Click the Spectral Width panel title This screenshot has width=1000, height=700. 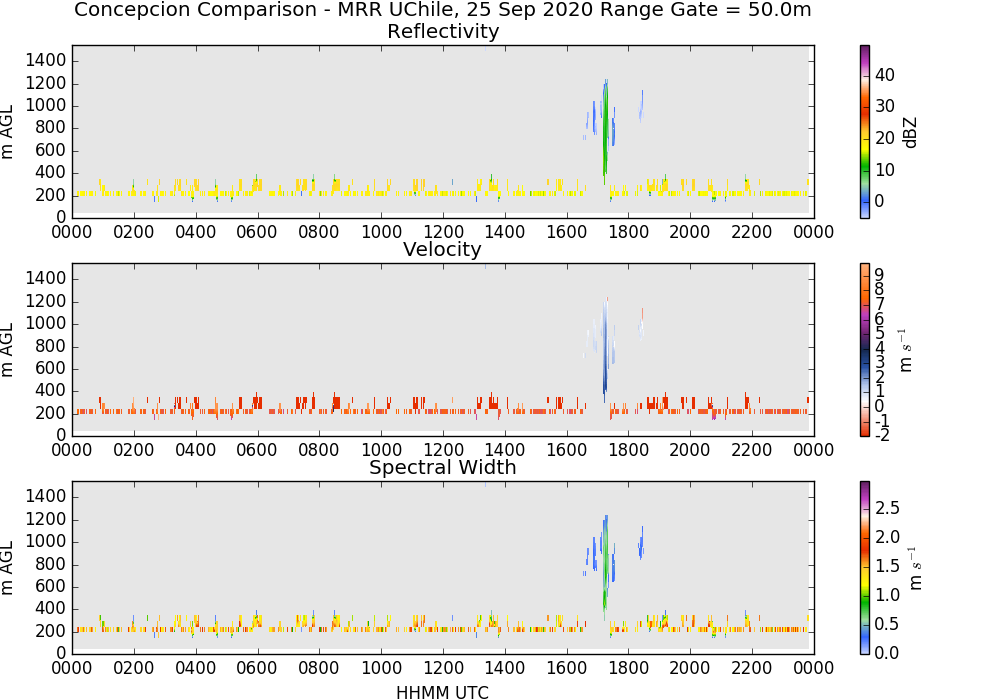tap(443, 467)
